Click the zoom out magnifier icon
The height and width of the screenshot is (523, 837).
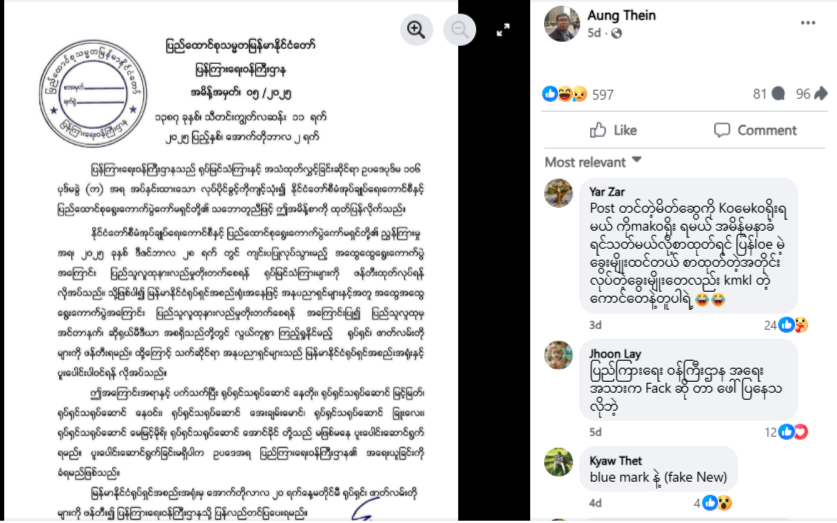460,29
